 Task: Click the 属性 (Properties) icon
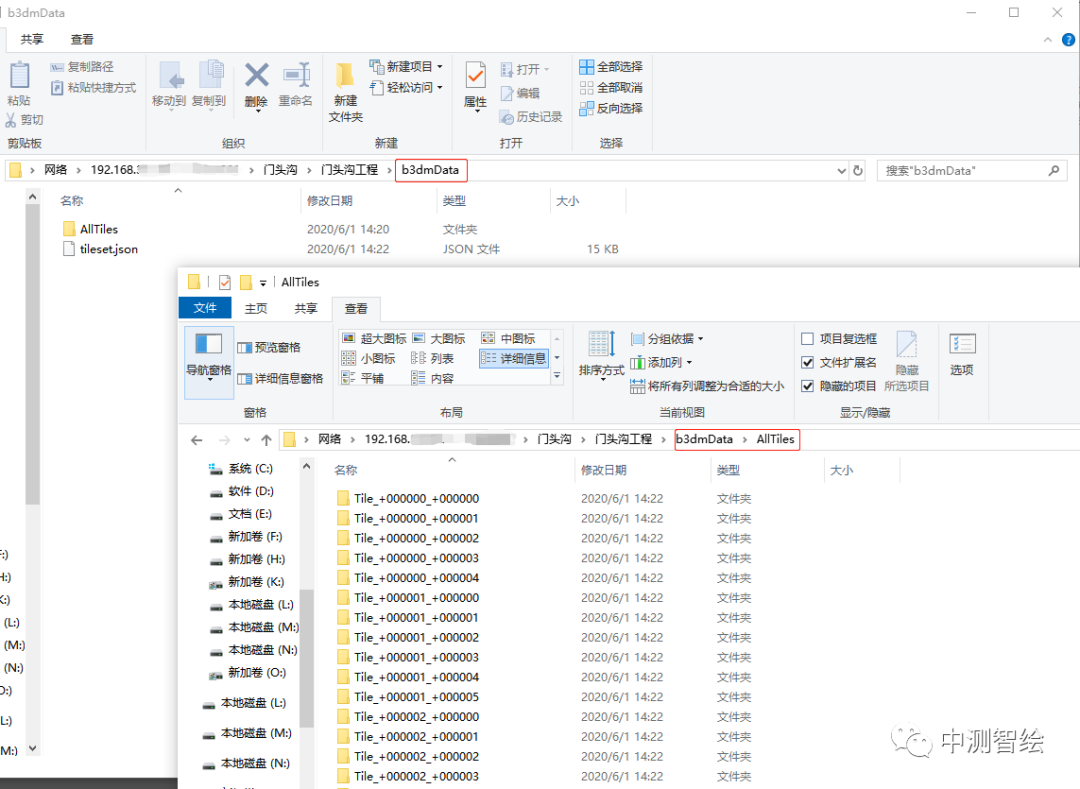tap(475, 78)
